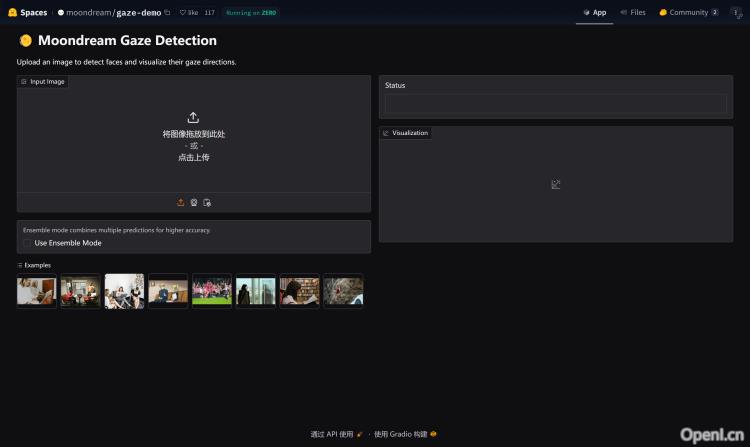
Task: Click the Visualization label chart icon
Action: point(386,133)
